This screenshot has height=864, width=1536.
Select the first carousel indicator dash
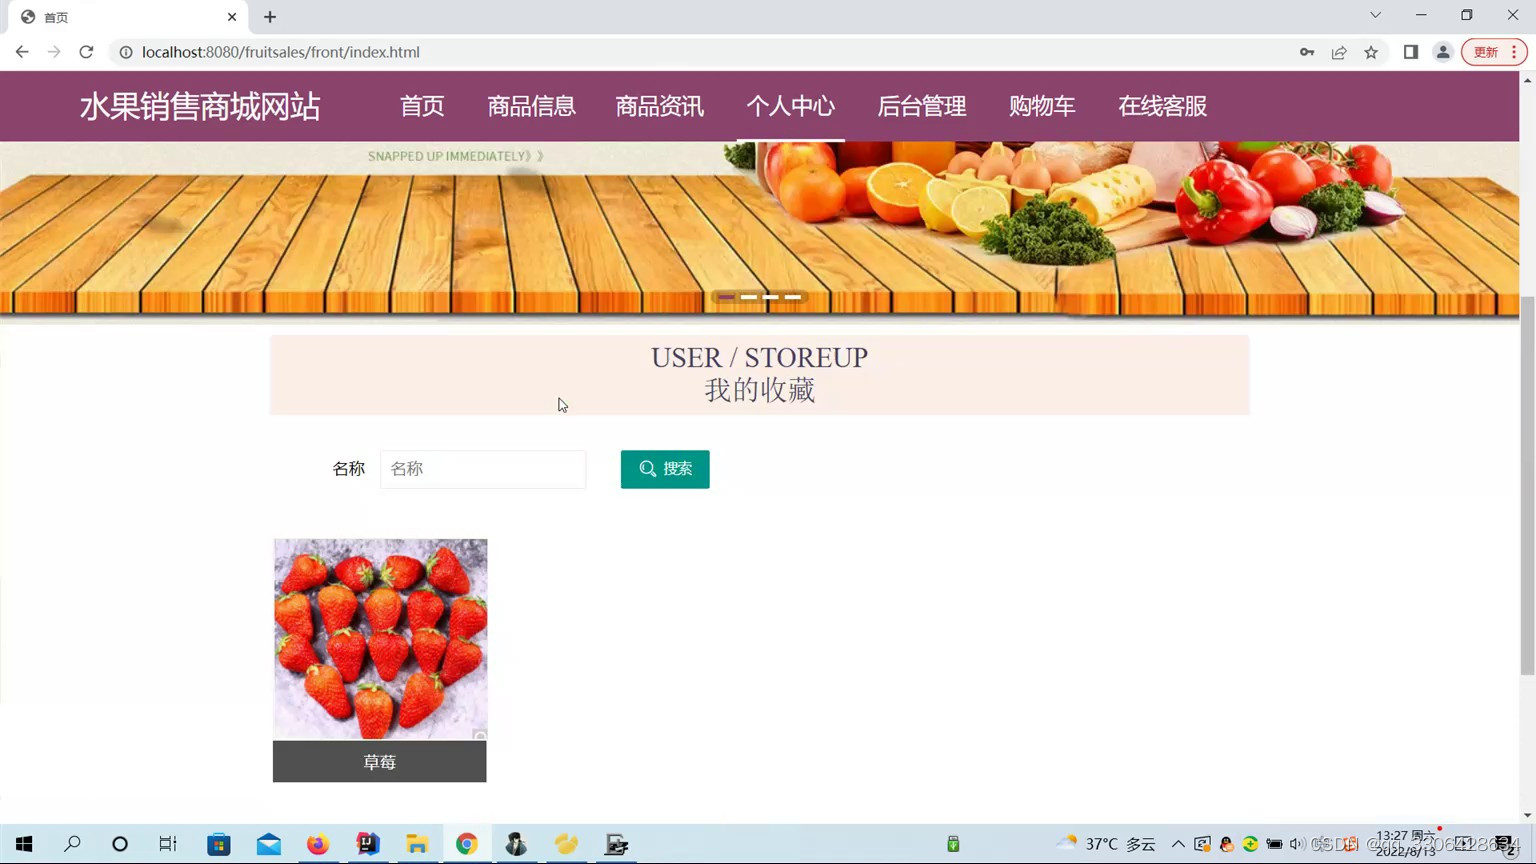pyautogui.click(x=726, y=297)
